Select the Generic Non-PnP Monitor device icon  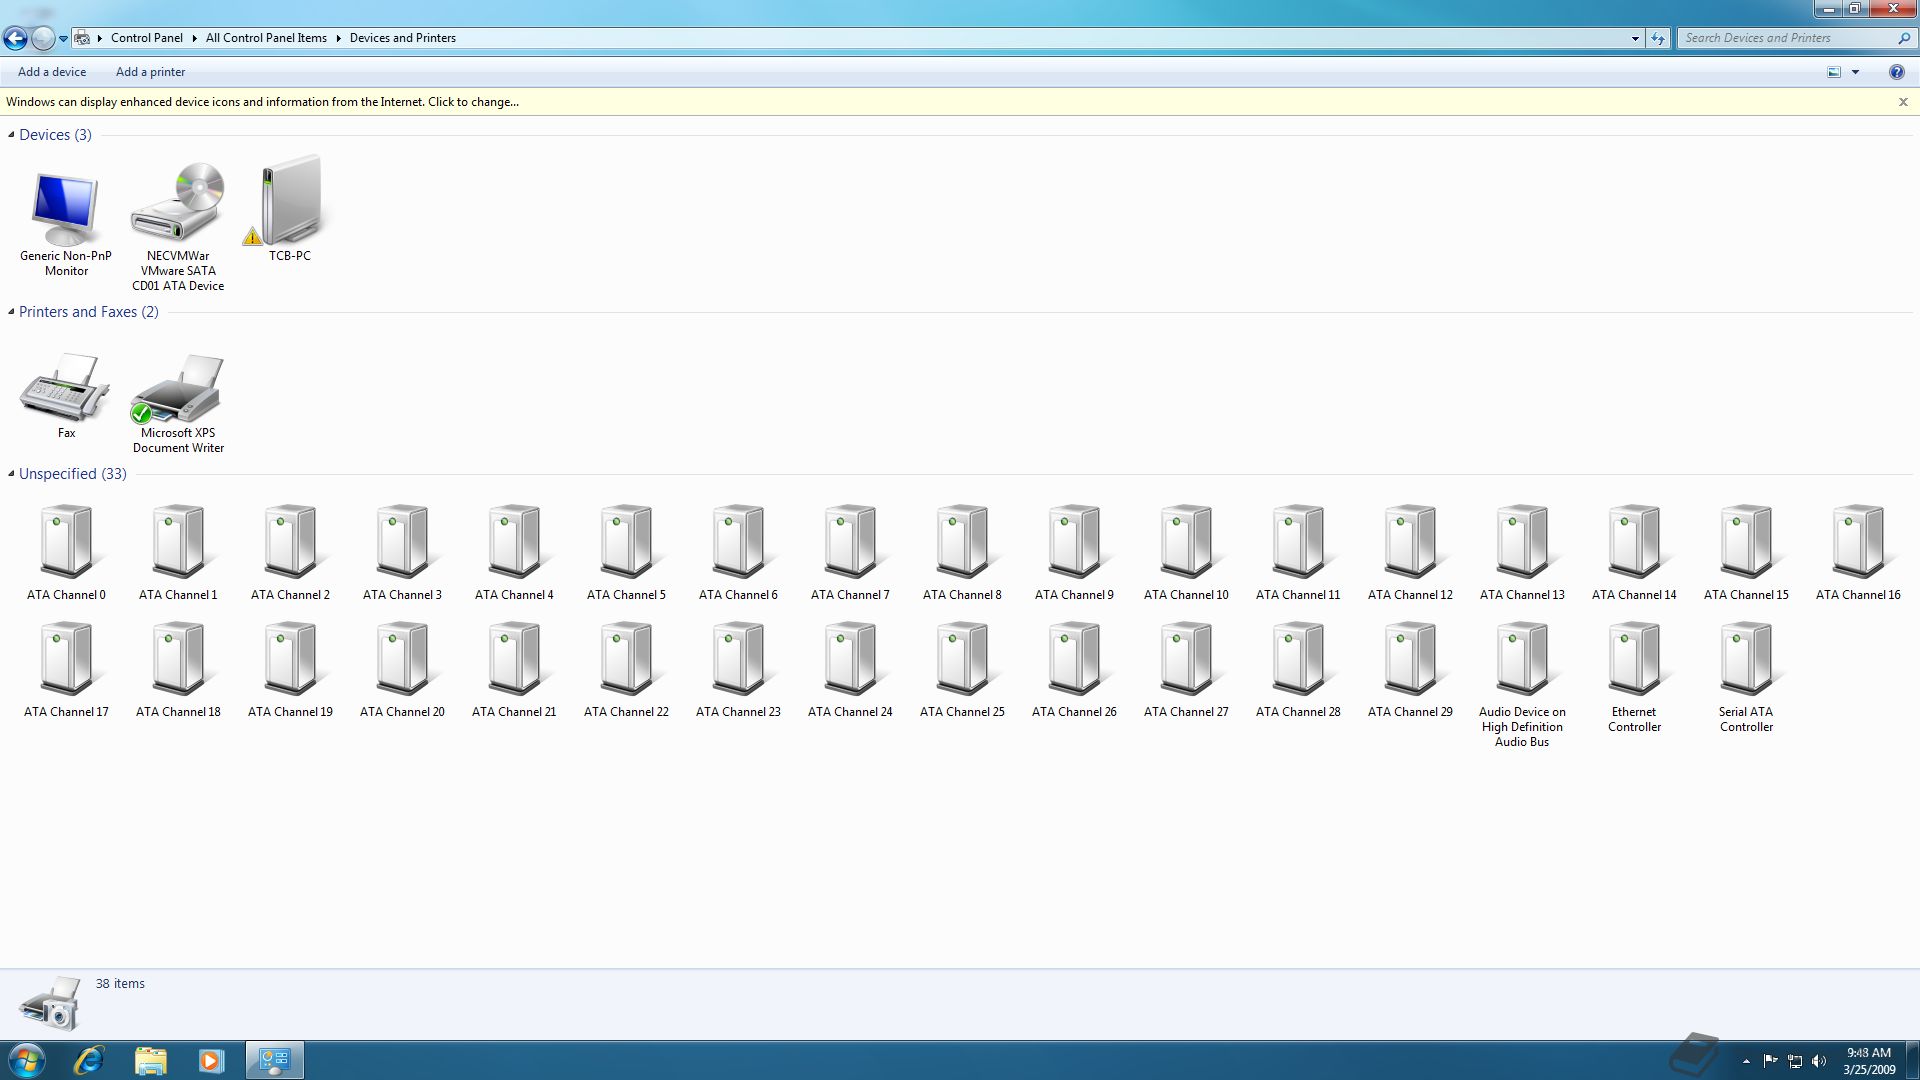66,209
